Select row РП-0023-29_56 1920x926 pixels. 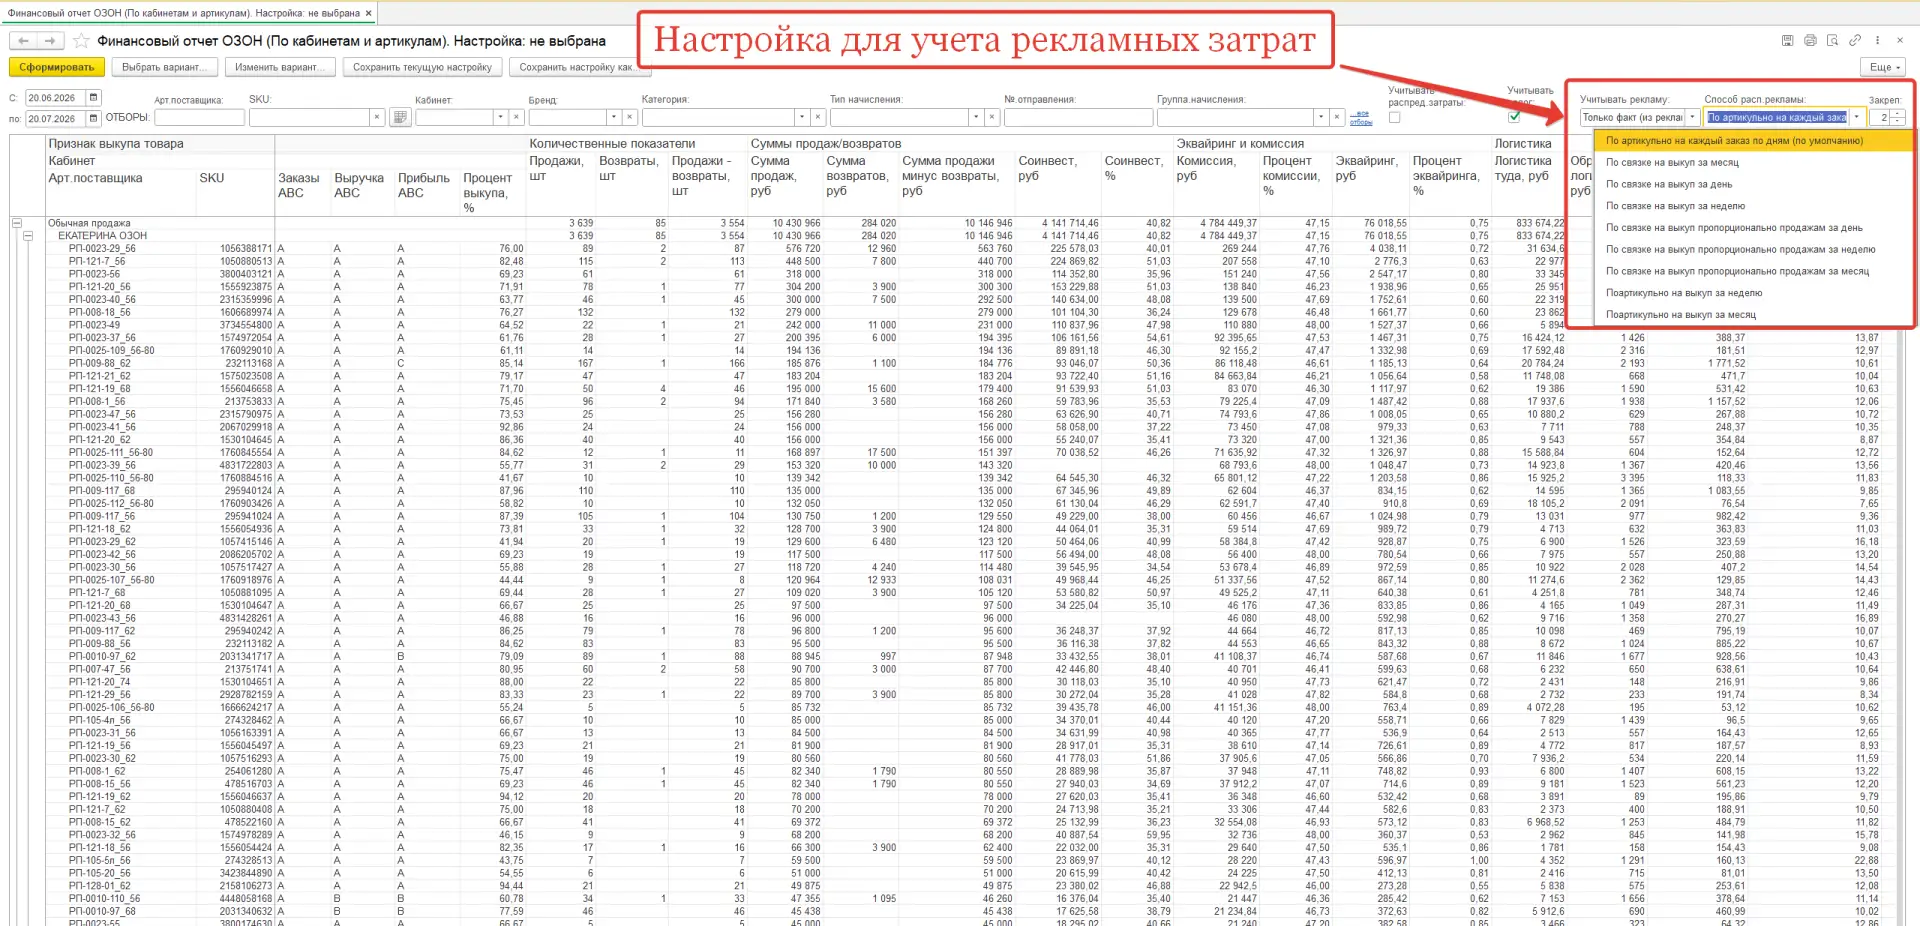click(x=102, y=248)
